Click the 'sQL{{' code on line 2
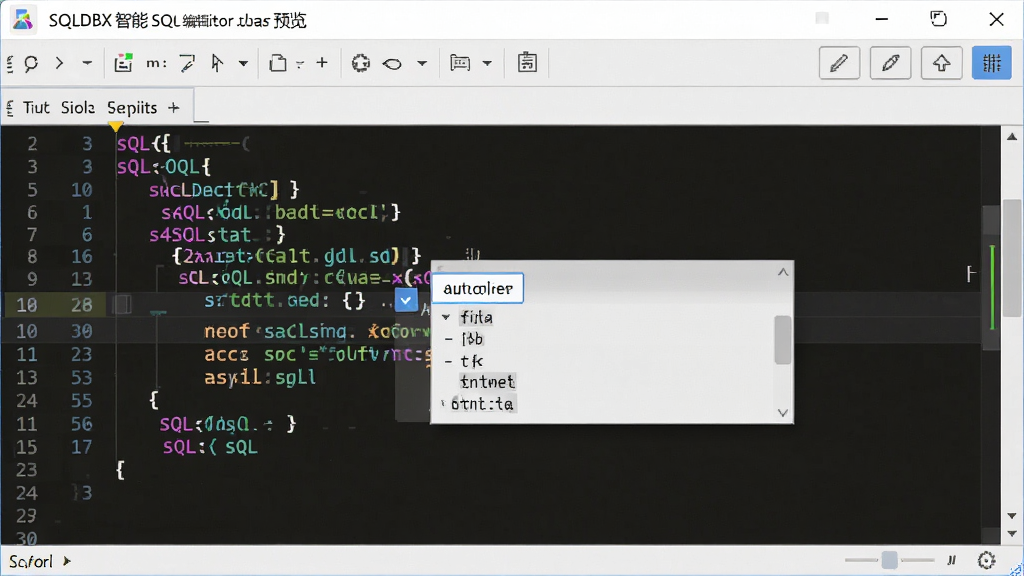 pos(144,144)
